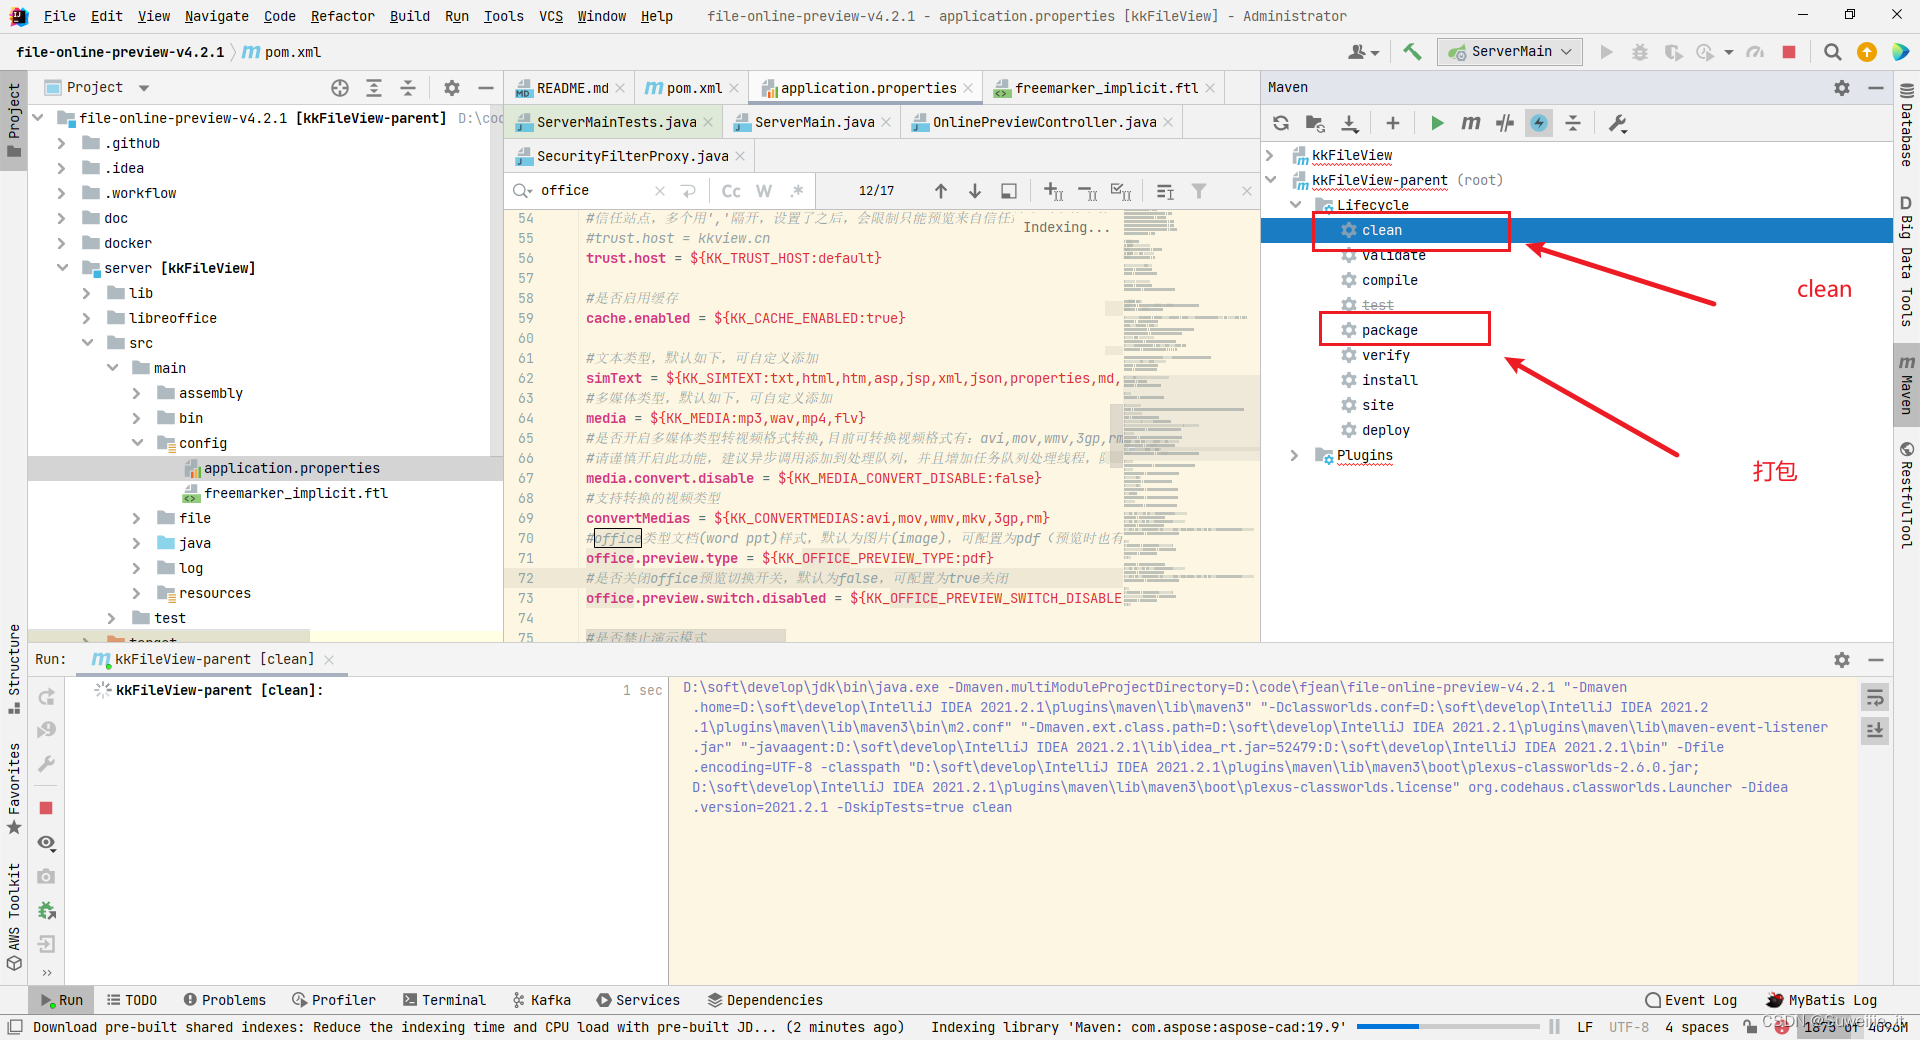Expand all in the Project panel
Screen dimensions: 1920x1040
374,88
